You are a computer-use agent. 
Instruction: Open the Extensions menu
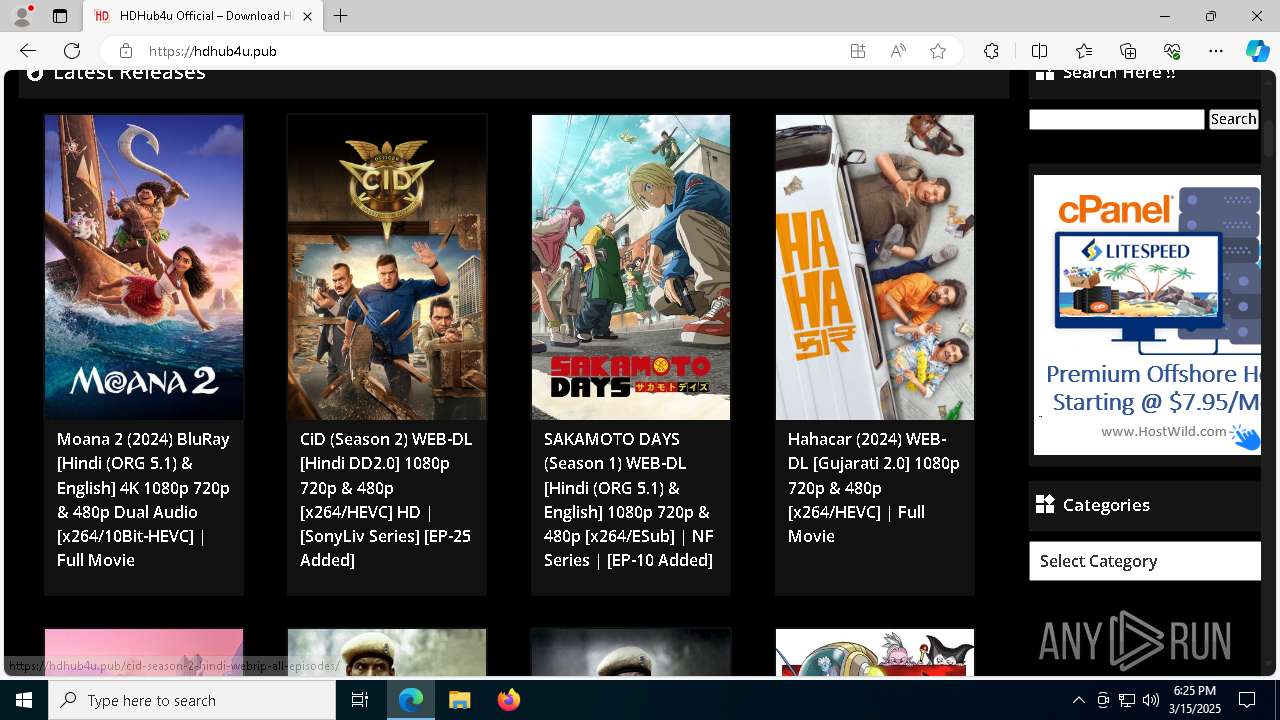[991, 51]
